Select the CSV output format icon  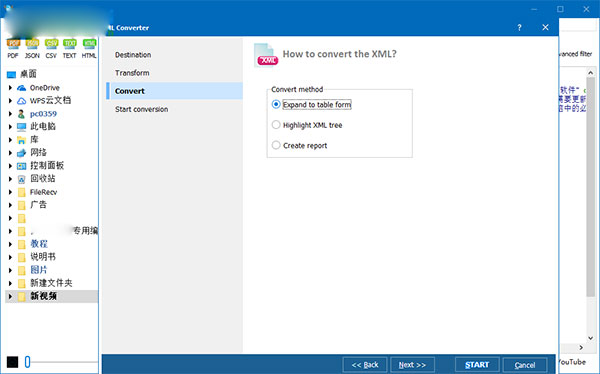click(51, 48)
